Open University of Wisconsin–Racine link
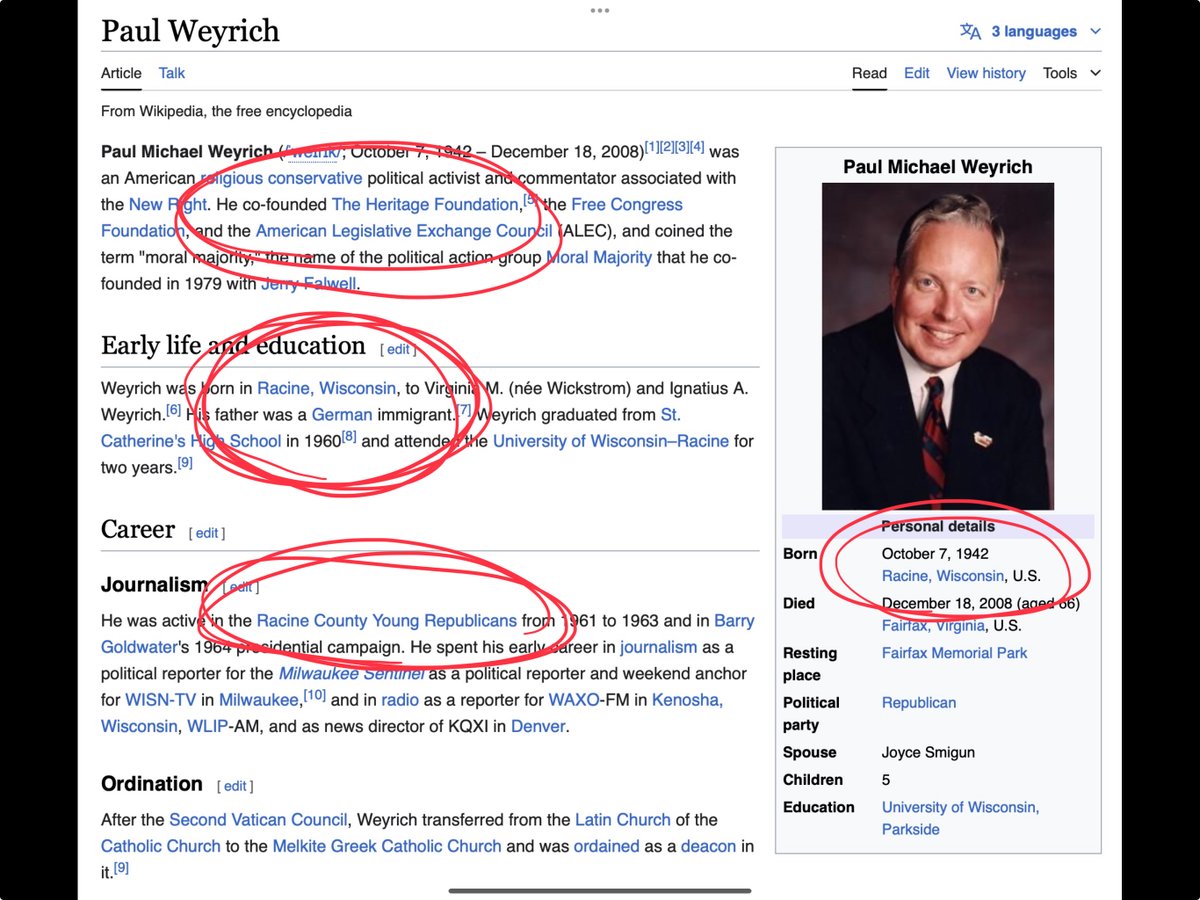This screenshot has height=900, width=1200. [x=611, y=440]
